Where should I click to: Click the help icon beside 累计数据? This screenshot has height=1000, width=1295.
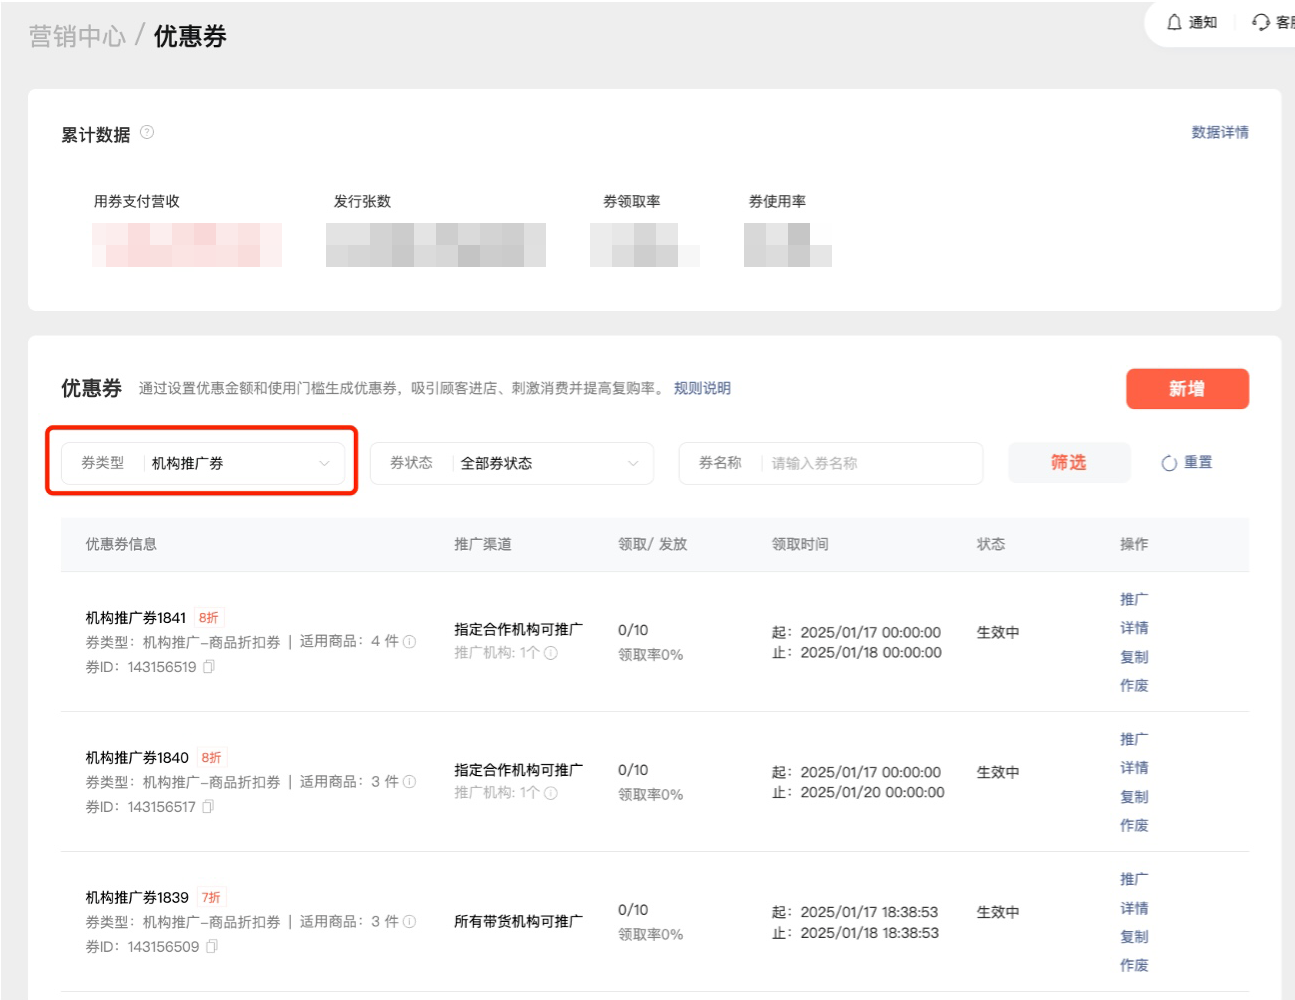[147, 132]
